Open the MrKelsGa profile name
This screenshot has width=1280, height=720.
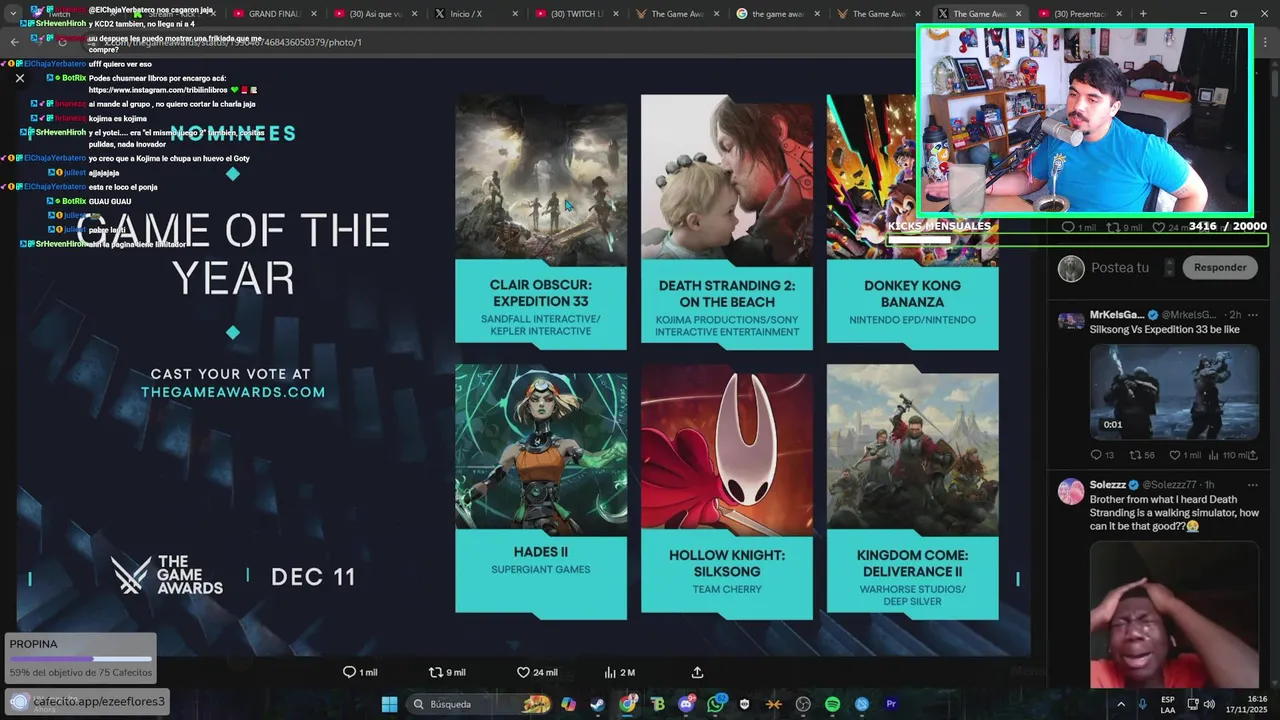[1116, 315]
